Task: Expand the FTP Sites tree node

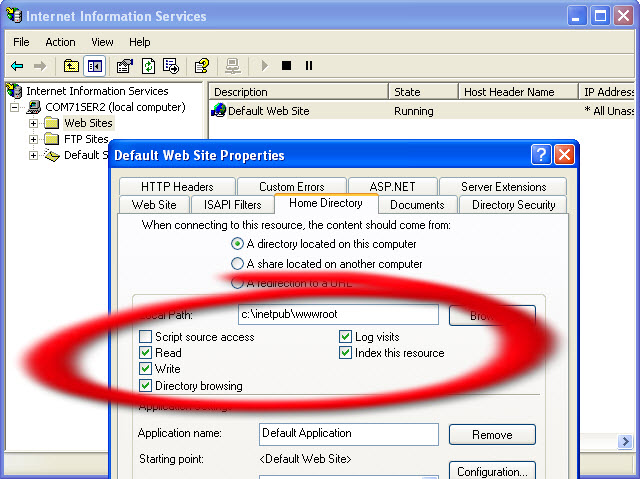Action: [33, 139]
